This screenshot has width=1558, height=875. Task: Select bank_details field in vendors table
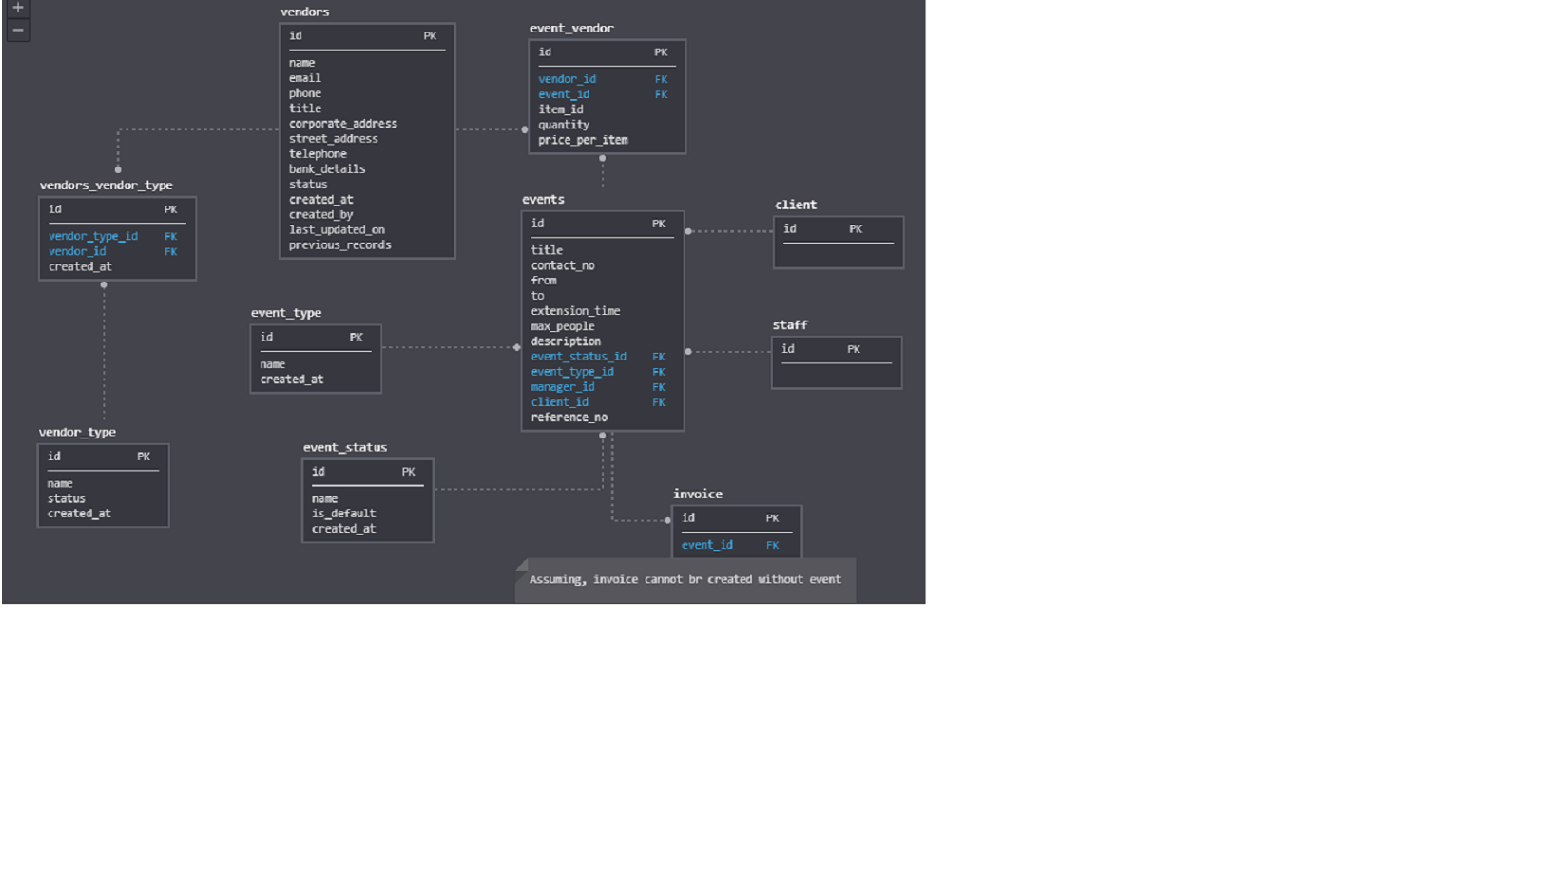tap(327, 169)
